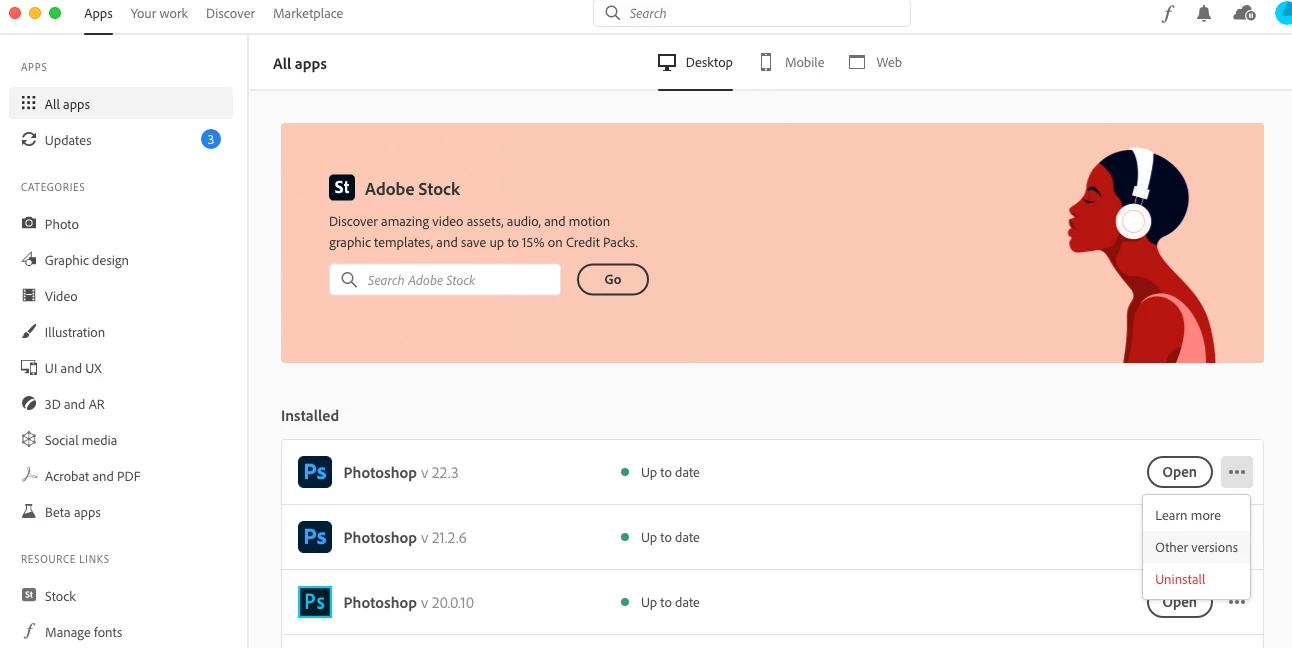
Task: Switch to the Apps tab
Action: pyautogui.click(x=98, y=14)
